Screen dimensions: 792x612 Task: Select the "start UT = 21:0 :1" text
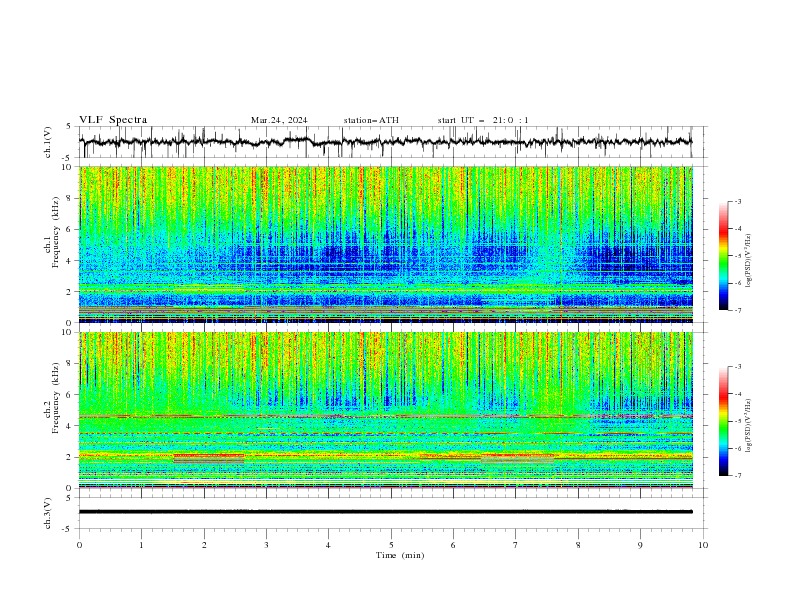click(x=483, y=120)
